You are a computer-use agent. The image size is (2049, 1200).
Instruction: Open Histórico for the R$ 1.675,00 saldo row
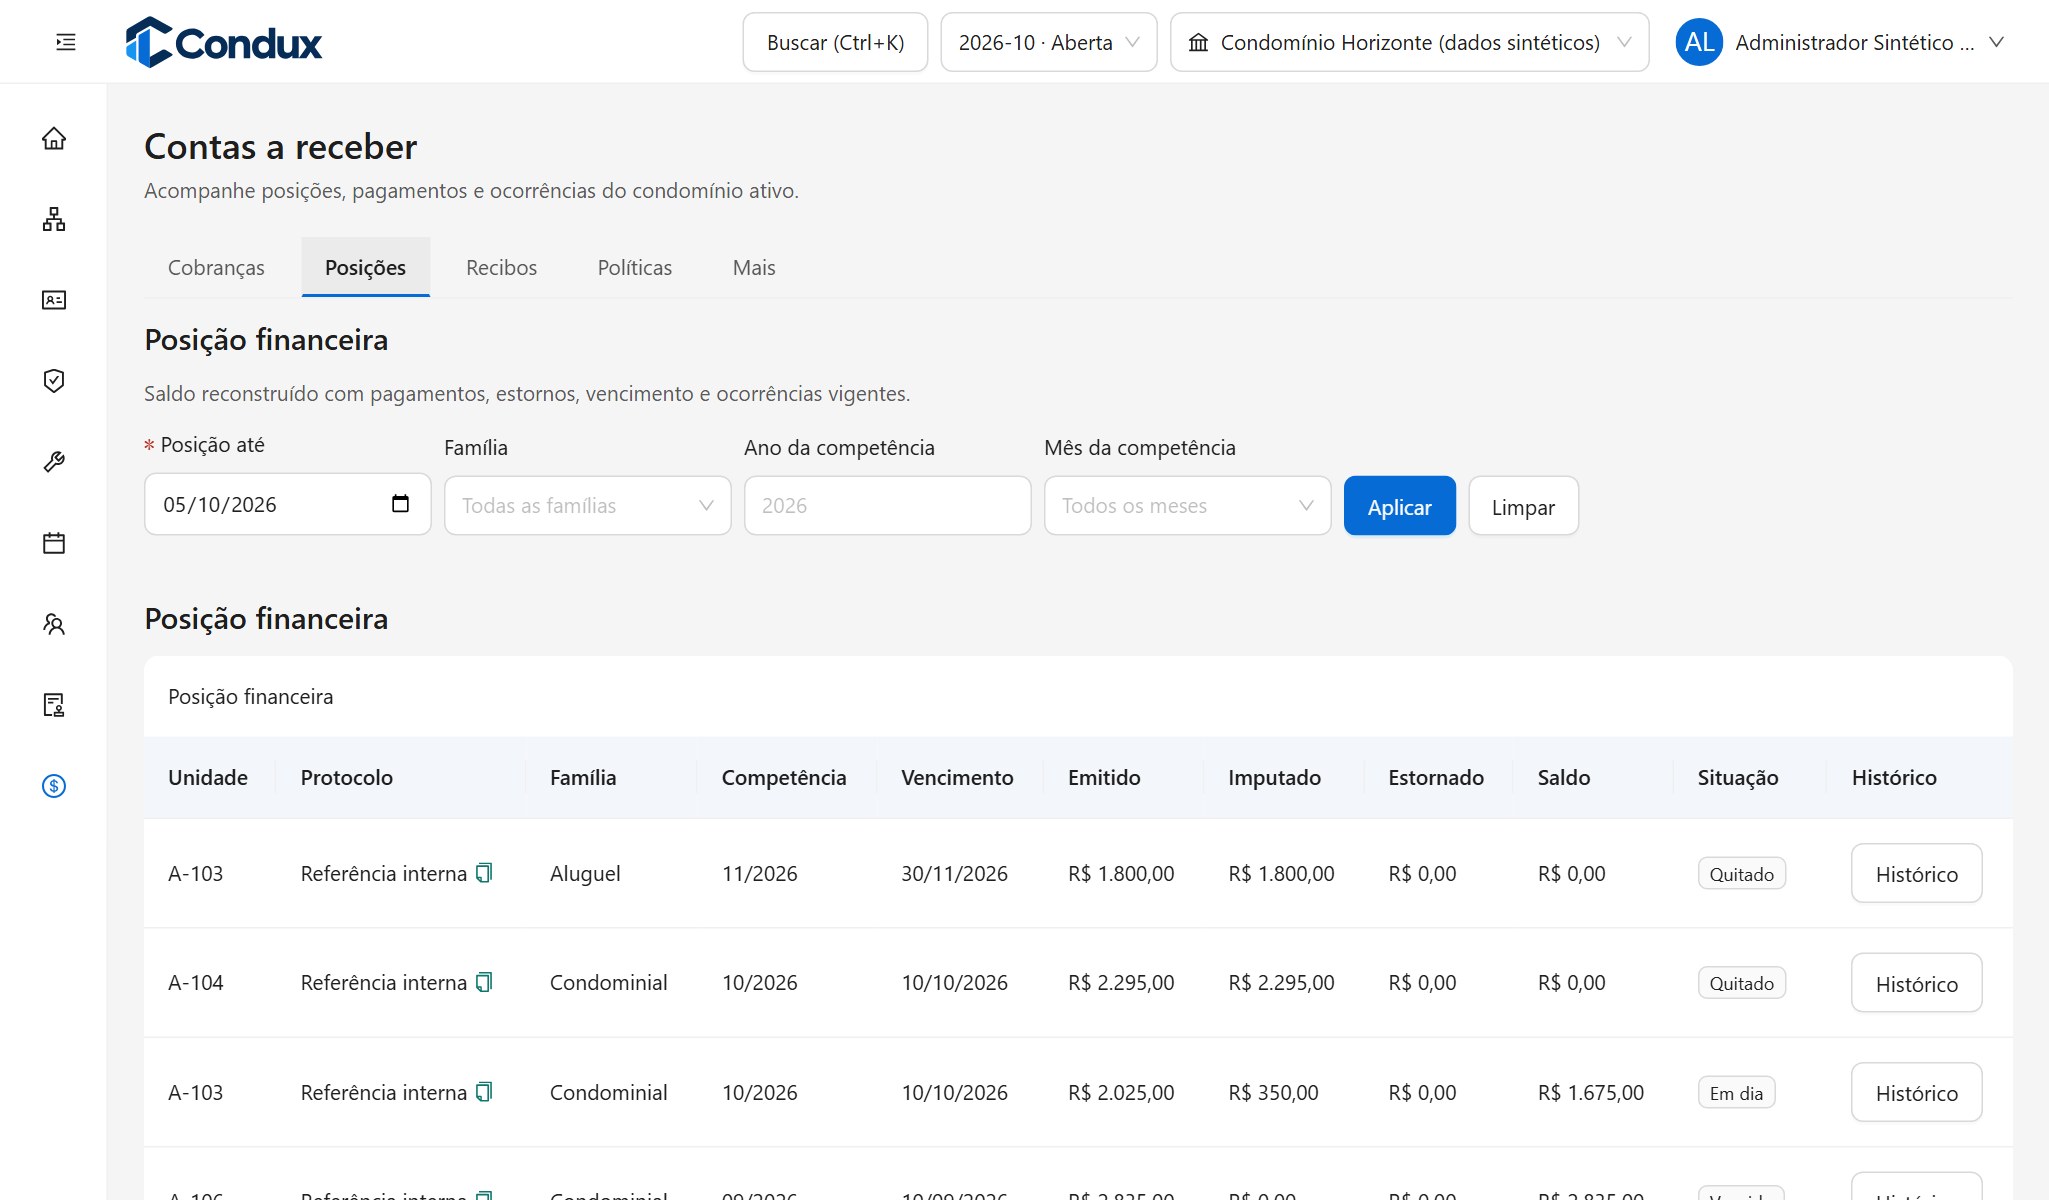pyautogui.click(x=1916, y=1093)
